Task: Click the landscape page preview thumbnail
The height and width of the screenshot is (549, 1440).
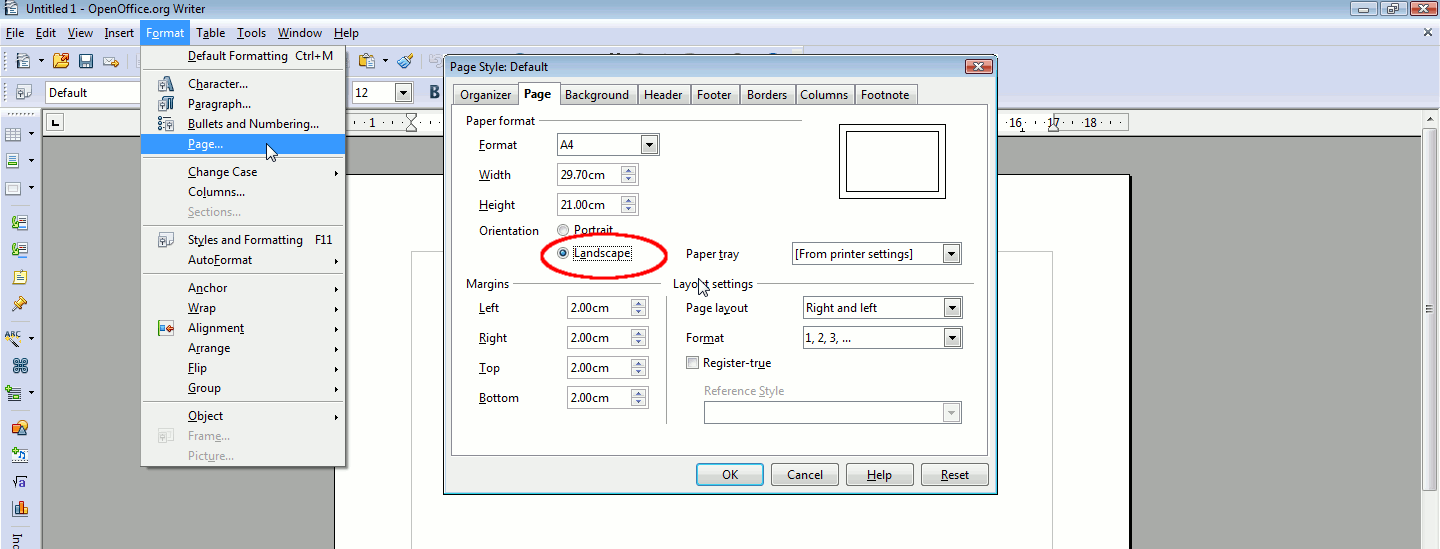Action: 892,162
